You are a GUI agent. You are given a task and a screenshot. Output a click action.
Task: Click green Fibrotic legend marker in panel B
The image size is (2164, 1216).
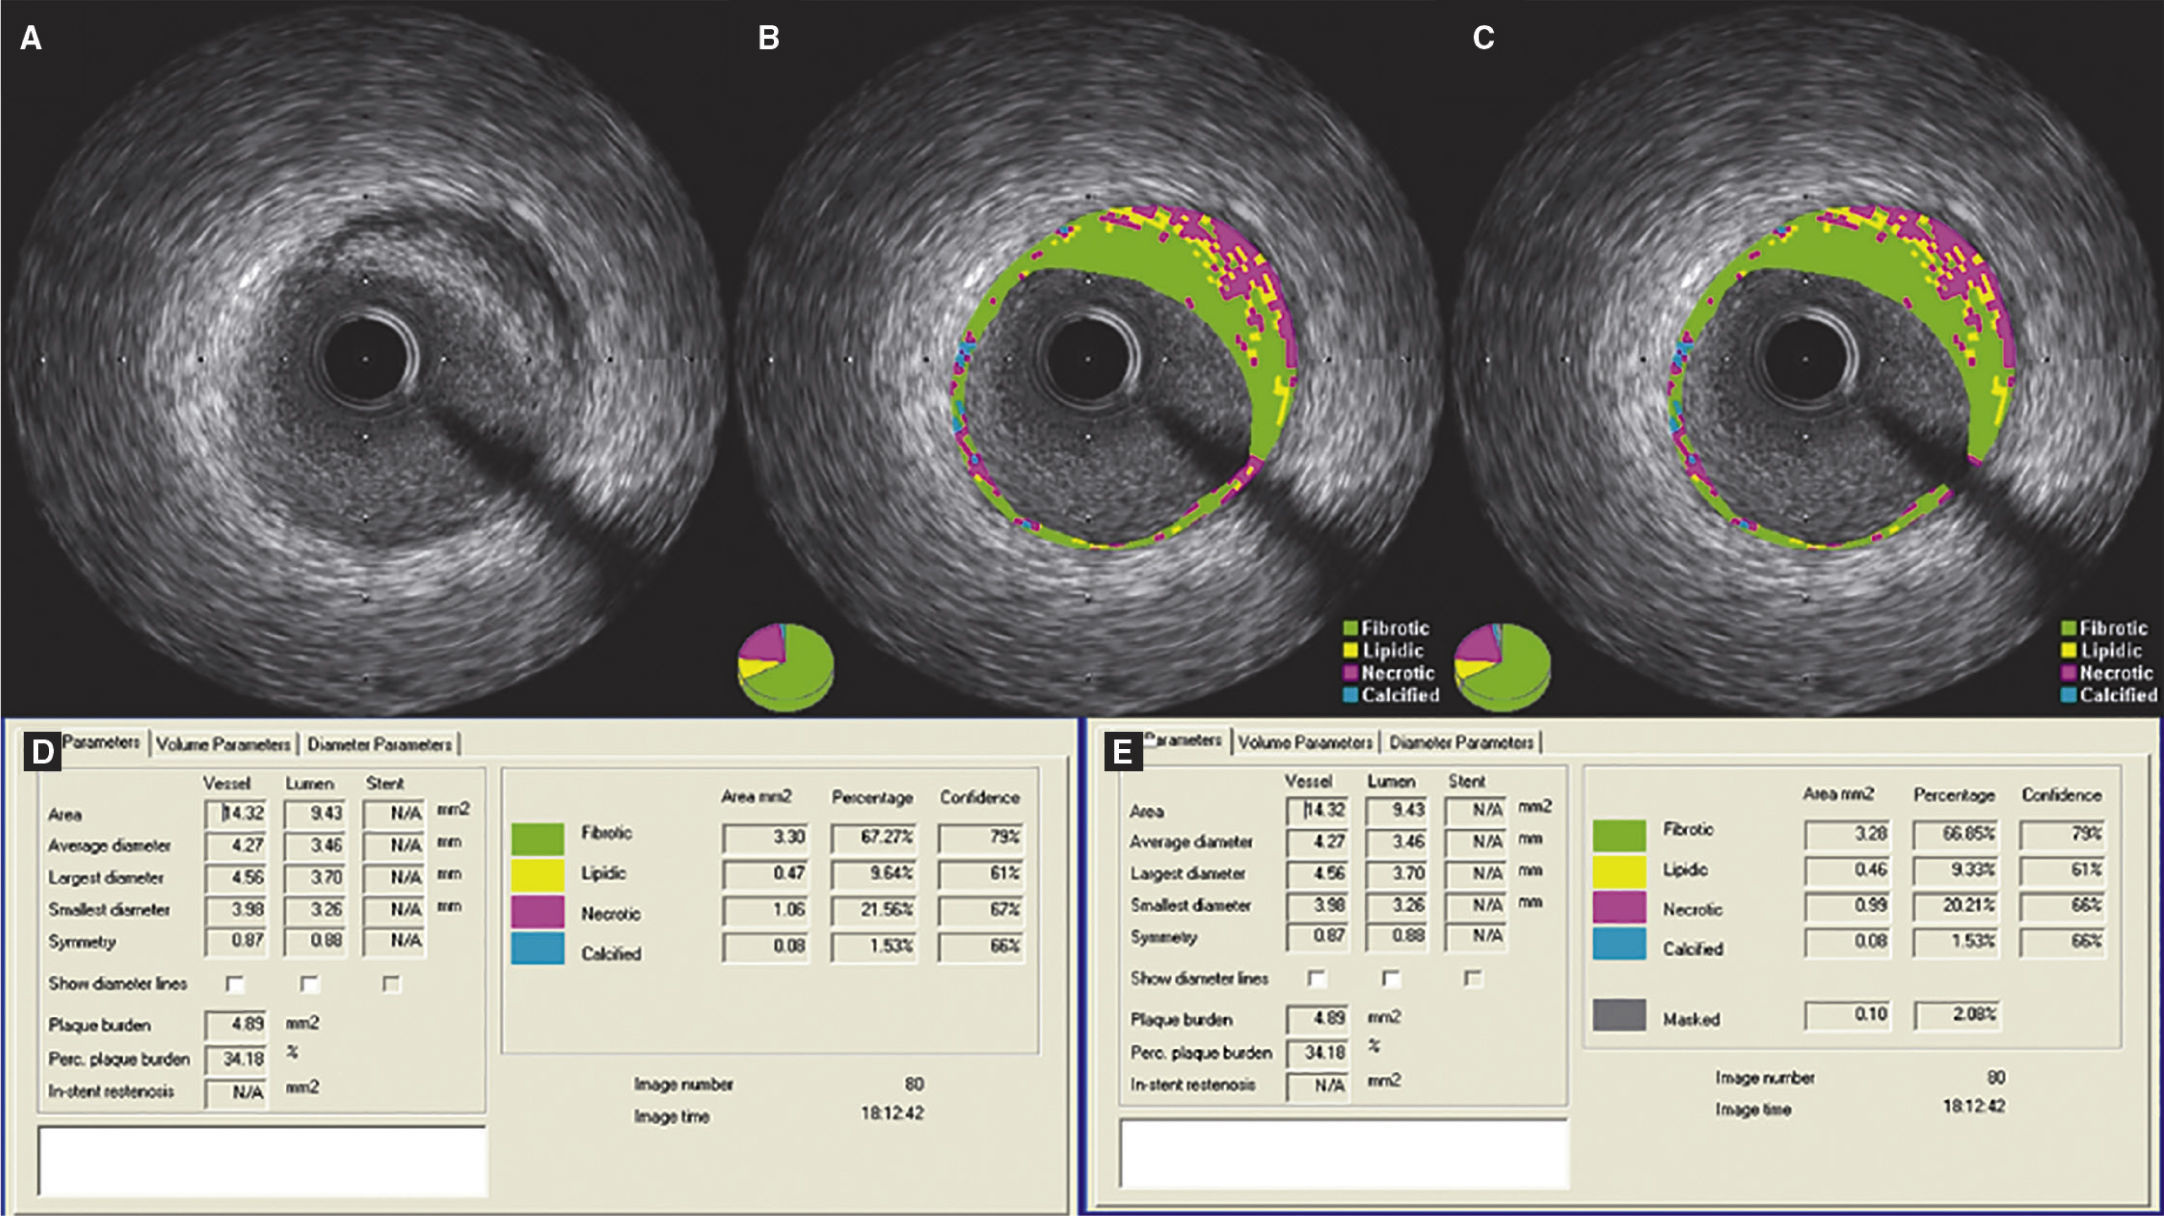[1350, 629]
